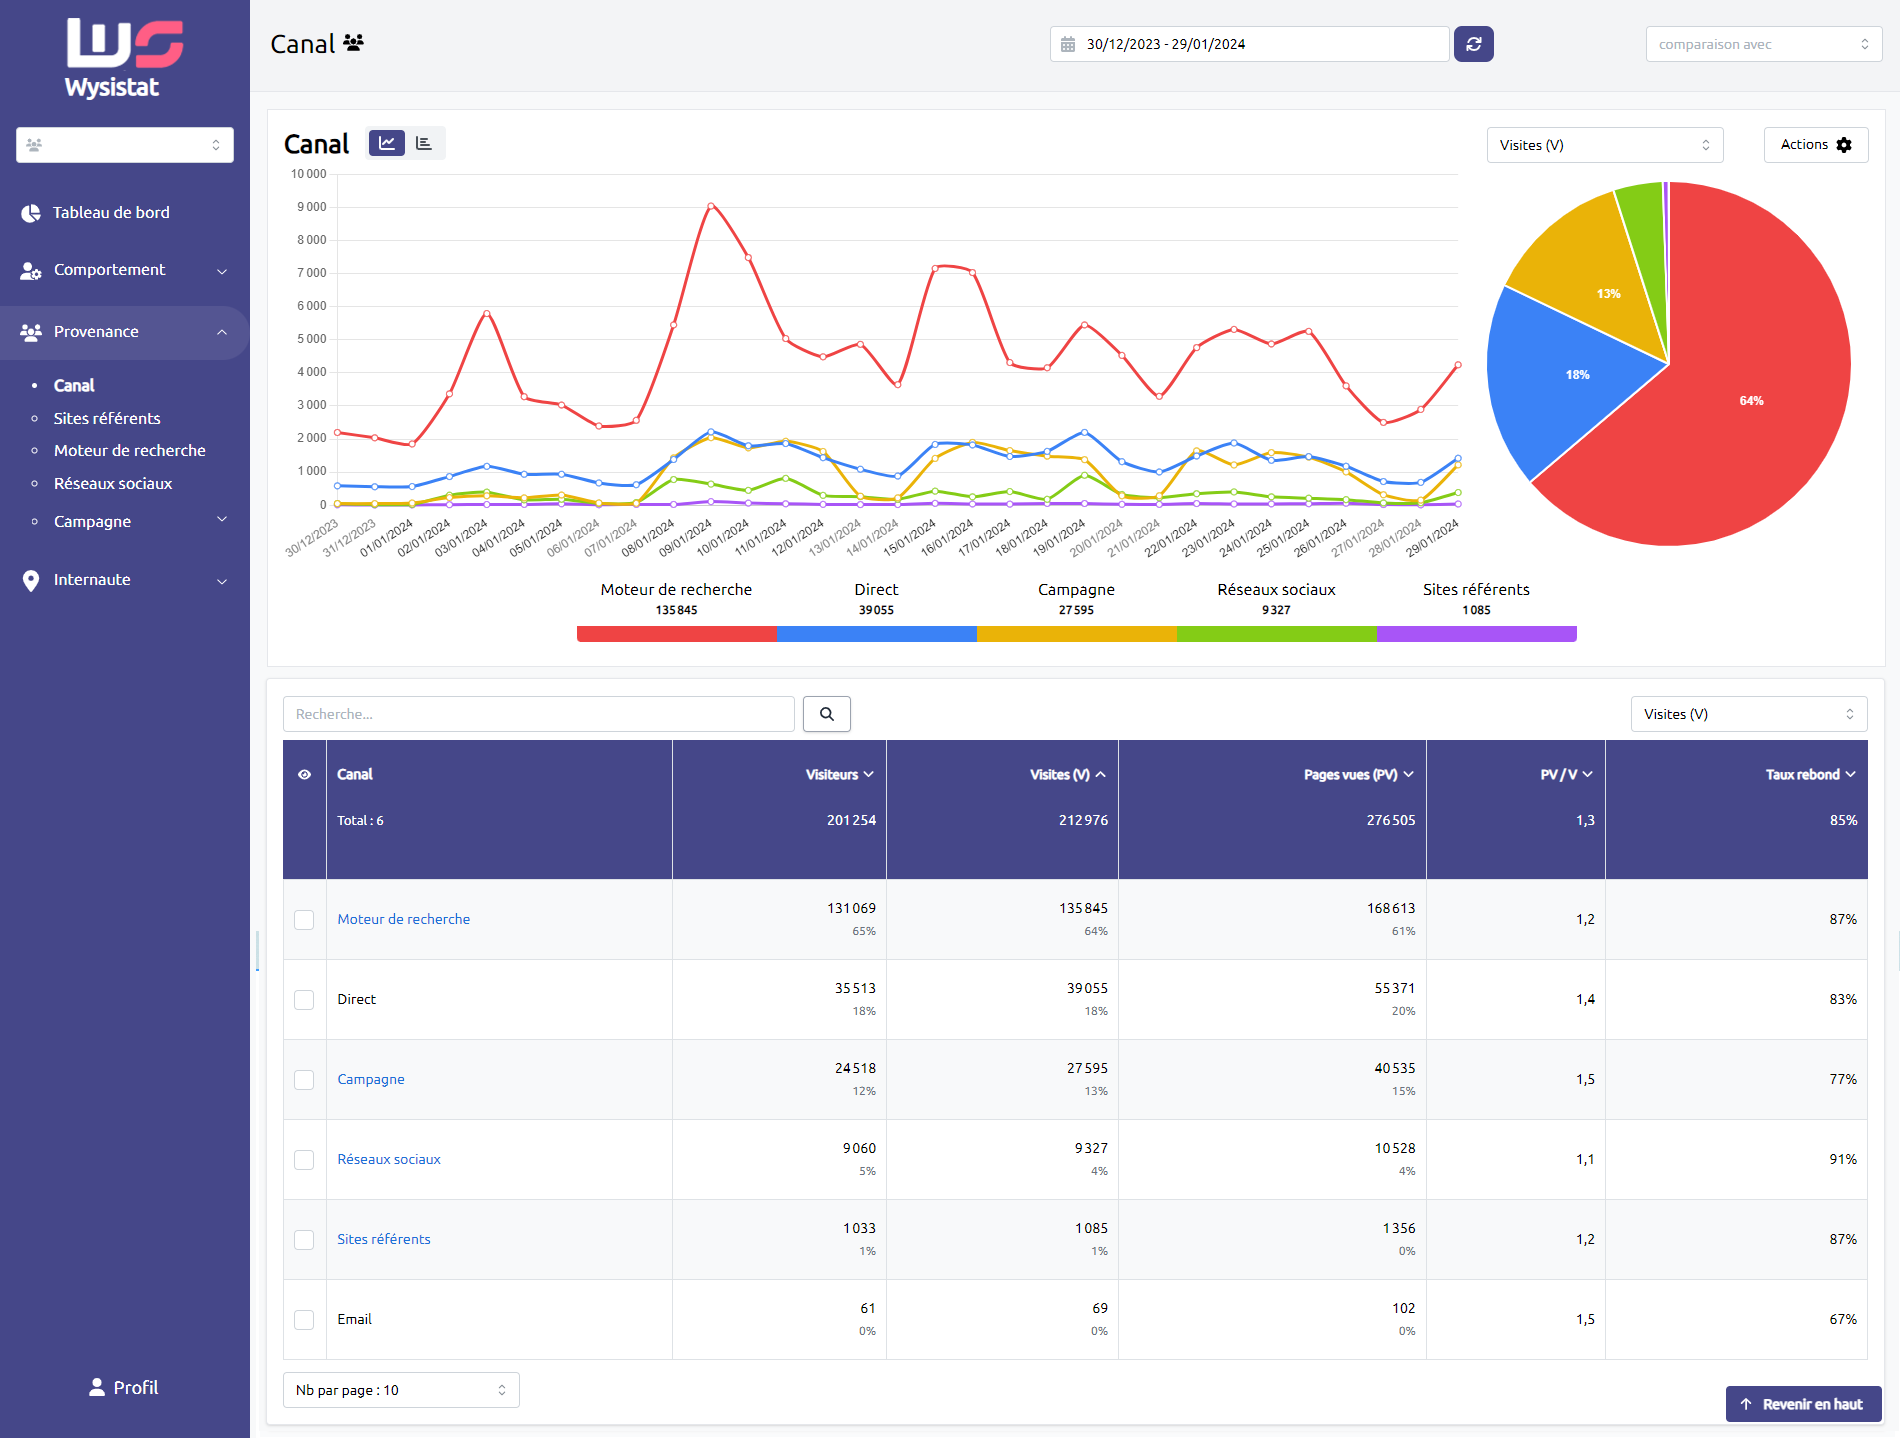Toggle the eye icon in table header
Screen dimensions: 1900x1438
pyautogui.click(x=305, y=775)
